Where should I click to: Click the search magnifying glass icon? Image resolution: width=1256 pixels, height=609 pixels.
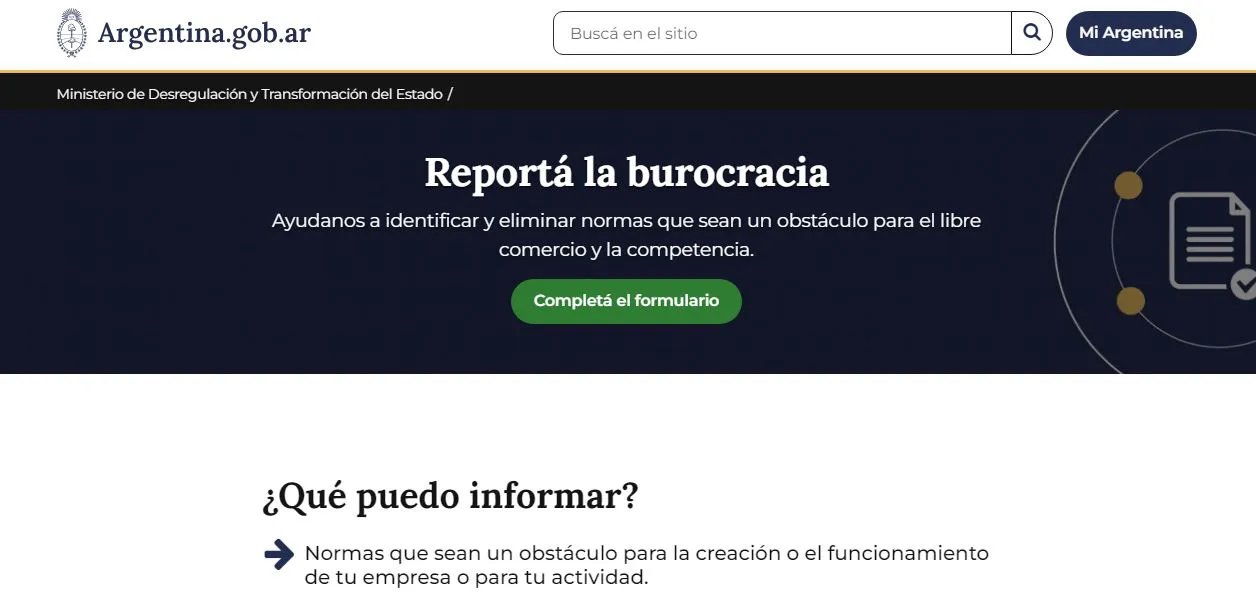[1031, 32]
